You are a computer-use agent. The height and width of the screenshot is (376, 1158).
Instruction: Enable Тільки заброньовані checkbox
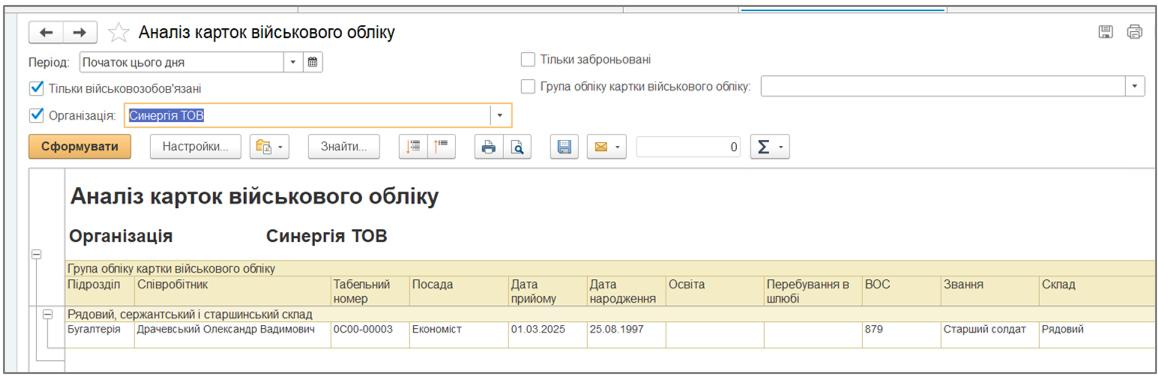coord(527,59)
